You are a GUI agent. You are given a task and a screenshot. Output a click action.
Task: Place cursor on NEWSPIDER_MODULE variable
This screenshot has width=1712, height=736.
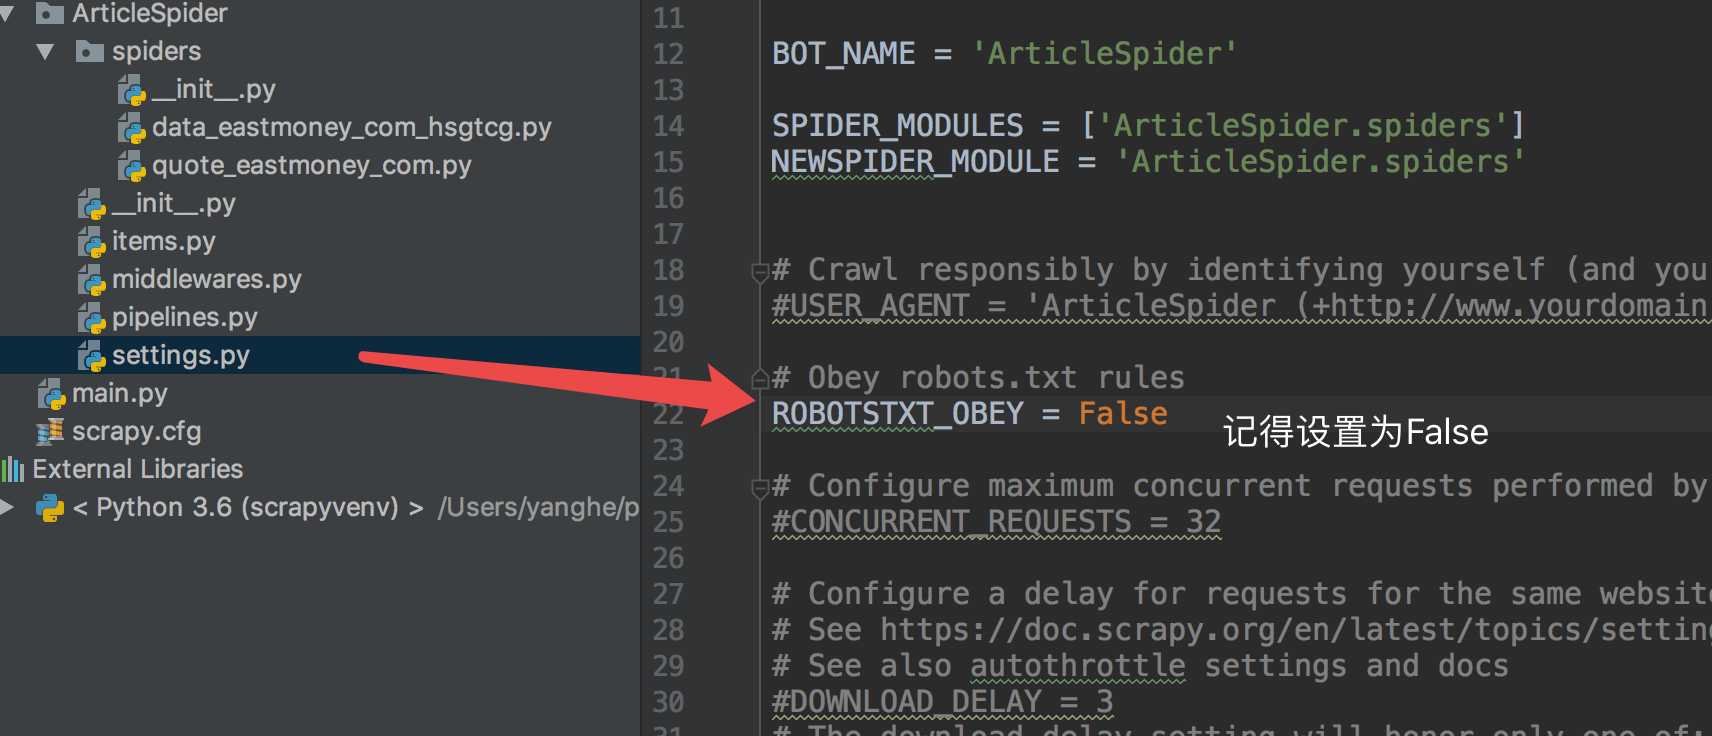(x=915, y=162)
